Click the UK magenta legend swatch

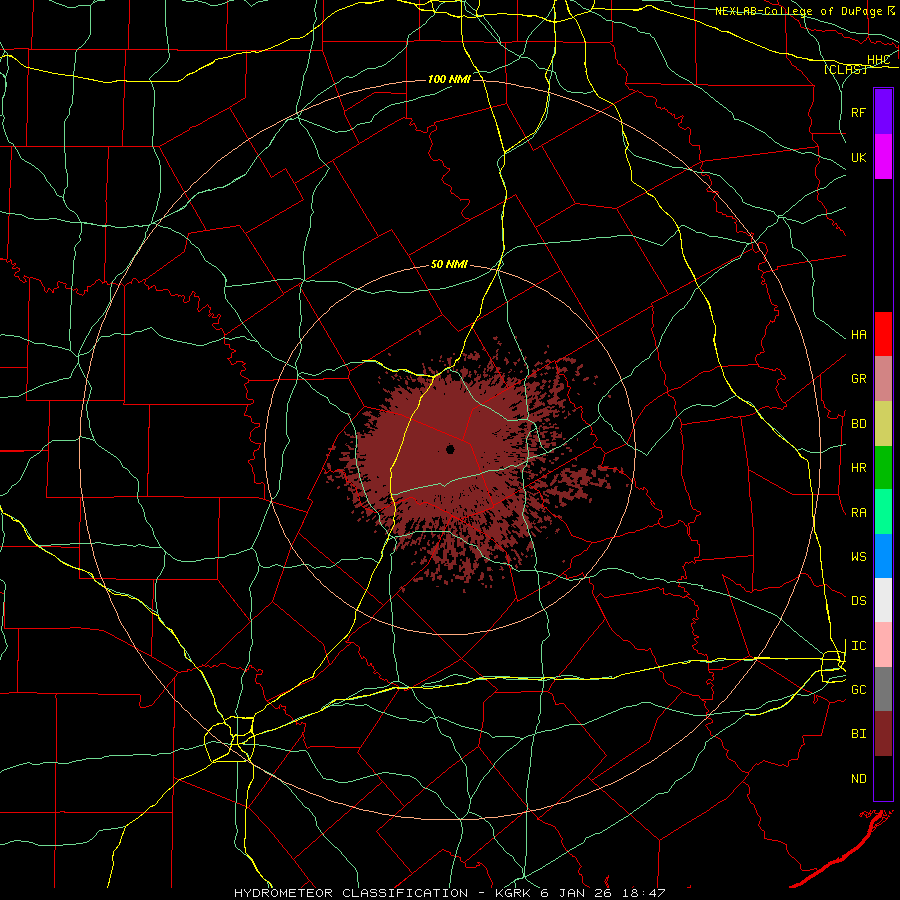(x=883, y=157)
